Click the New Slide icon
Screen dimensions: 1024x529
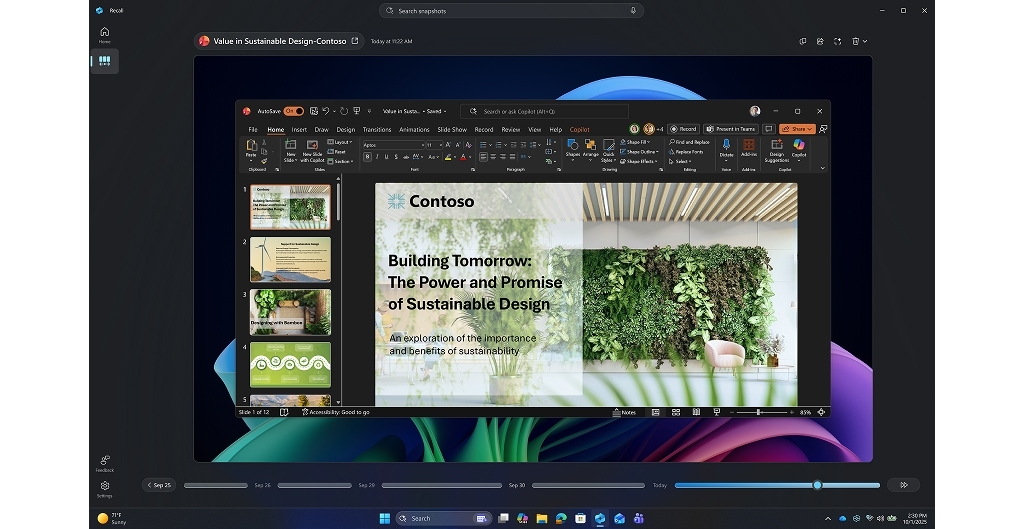click(x=291, y=144)
